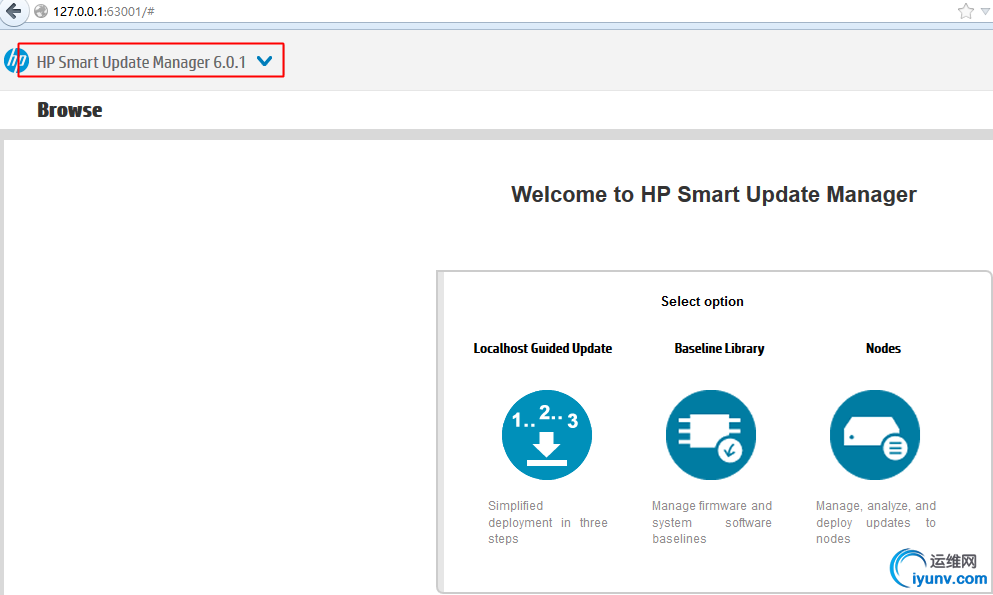993x595 pixels.
Task: Click the HP logo icon
Action: click(x=16, y=61)
